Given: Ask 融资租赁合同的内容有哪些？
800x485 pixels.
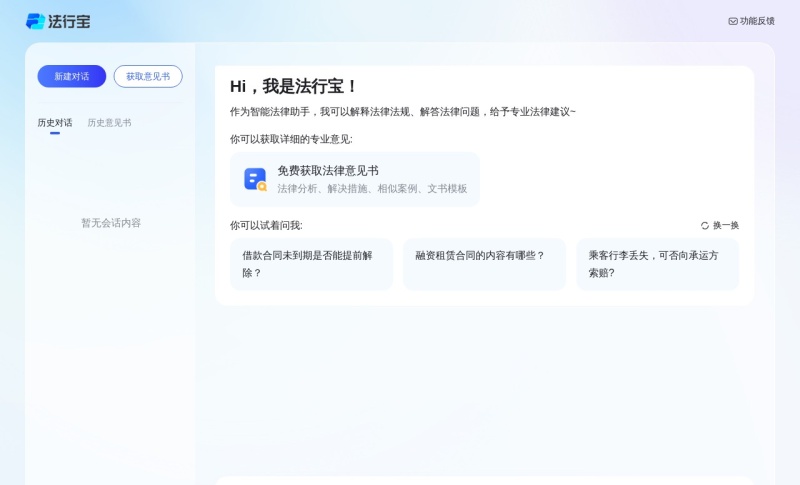Looking at the screenshot, I should click(485, 264).
